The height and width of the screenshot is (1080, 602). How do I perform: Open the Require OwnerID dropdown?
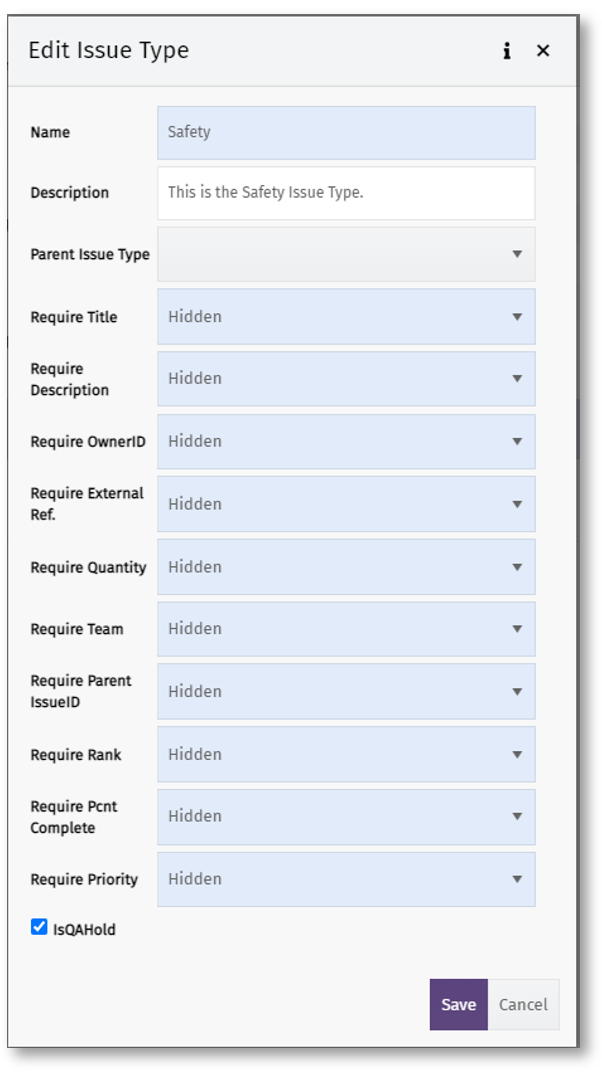click(345, 442)
